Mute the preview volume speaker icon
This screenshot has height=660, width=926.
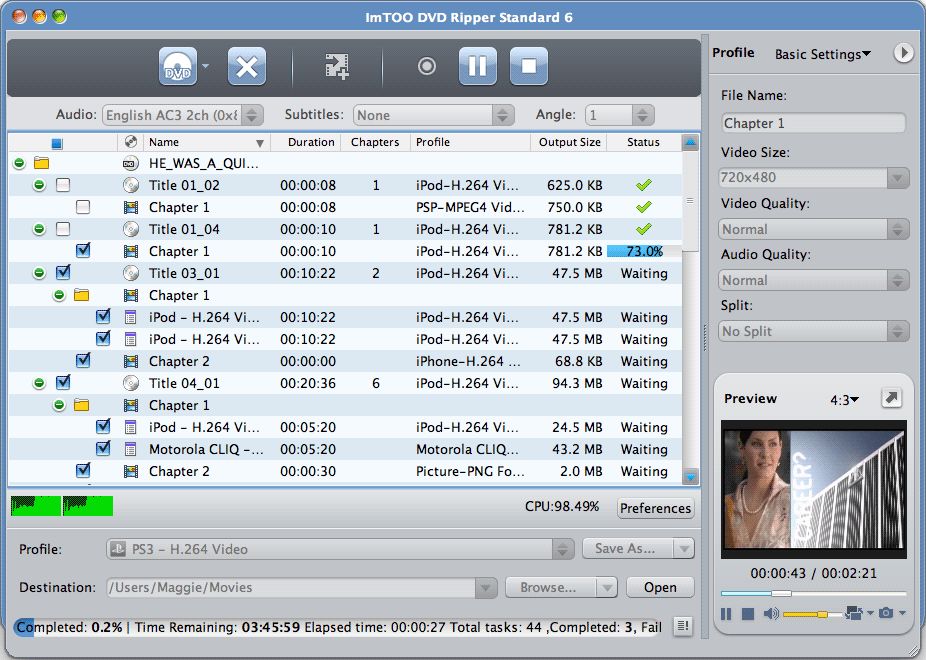click(771, 614)
